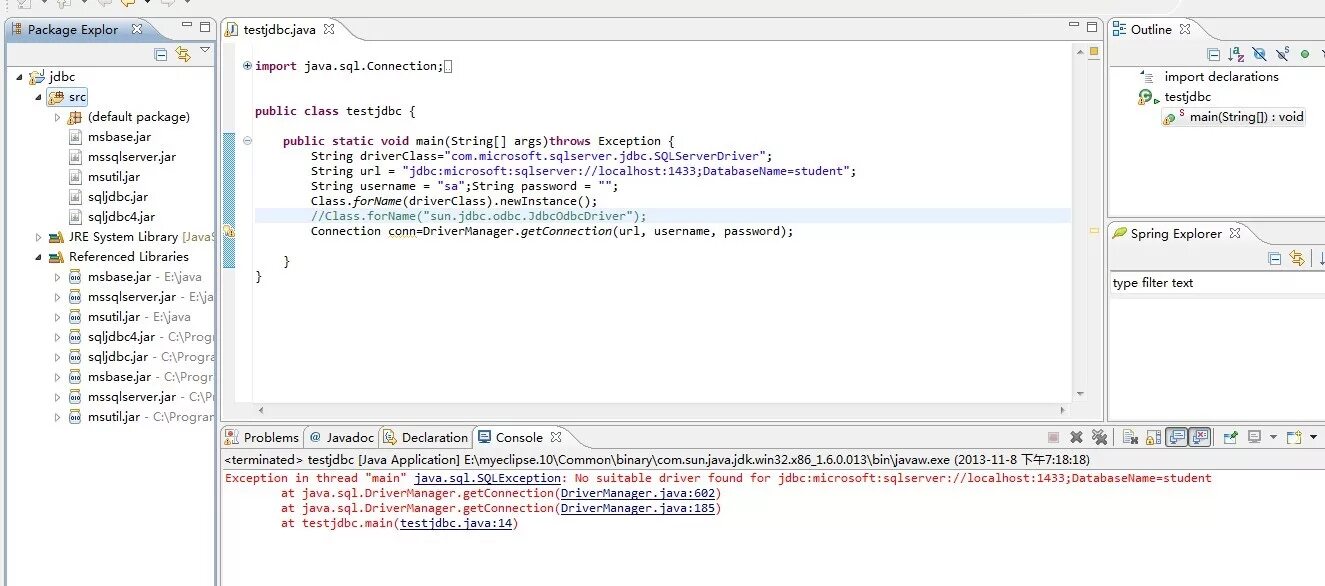Toggle show console on standard output

tap(1177, 437)
